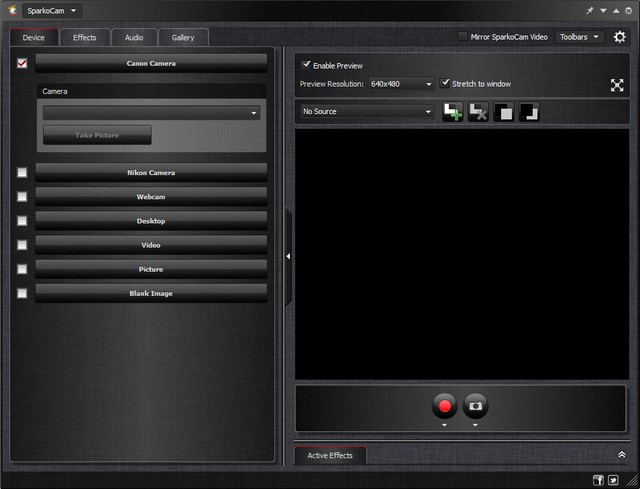Uncheck the Enable Preview checkbox
This screenshot has height=489, width=640.
tap(306, 65)
